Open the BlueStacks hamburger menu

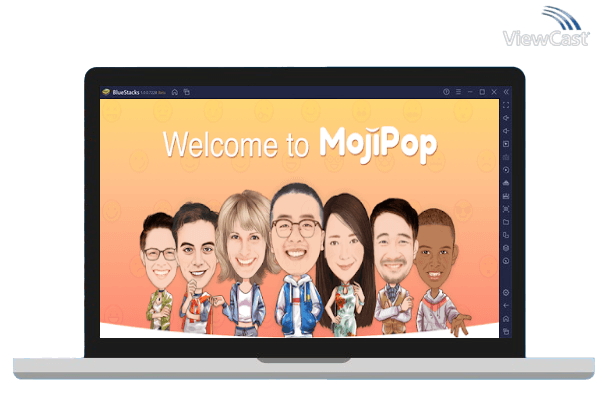pyautogui.click(x=458, y=92)
